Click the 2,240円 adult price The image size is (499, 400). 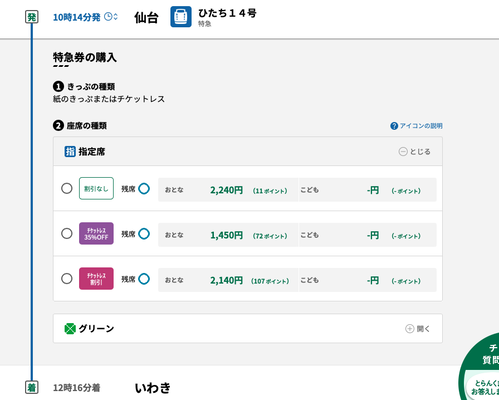pyautogui.click(x=226, y=190)
